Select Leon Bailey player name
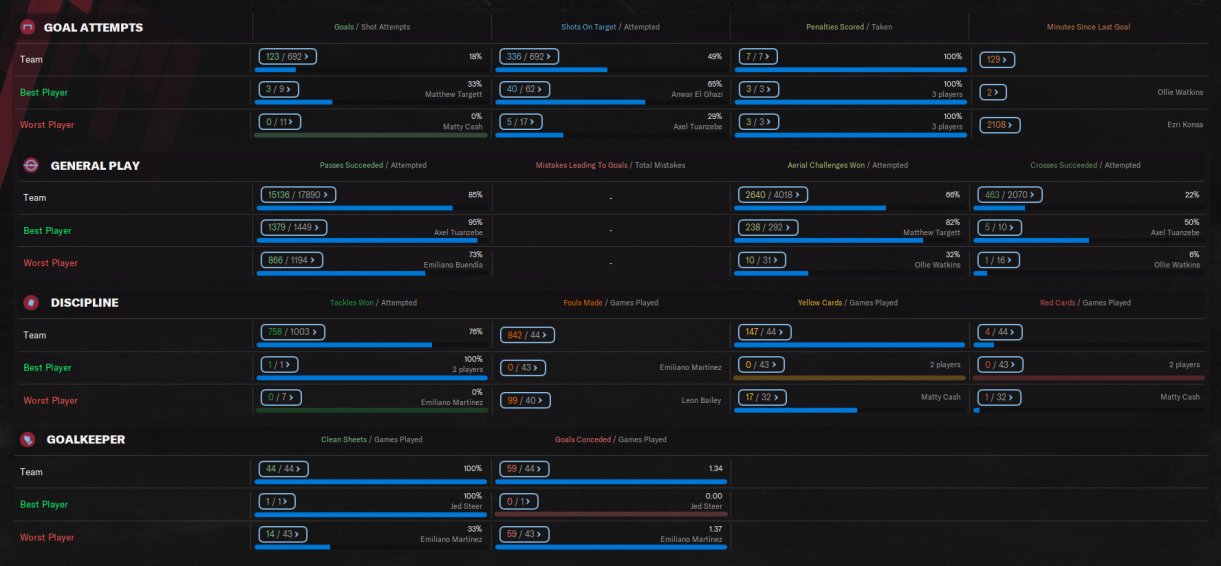 point(701,400)
